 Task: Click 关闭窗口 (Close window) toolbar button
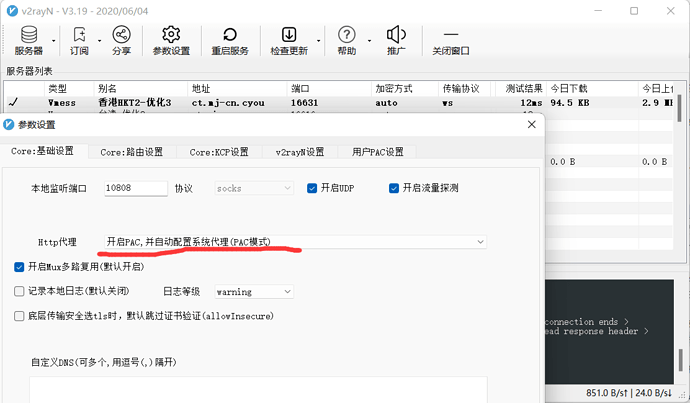451,41
